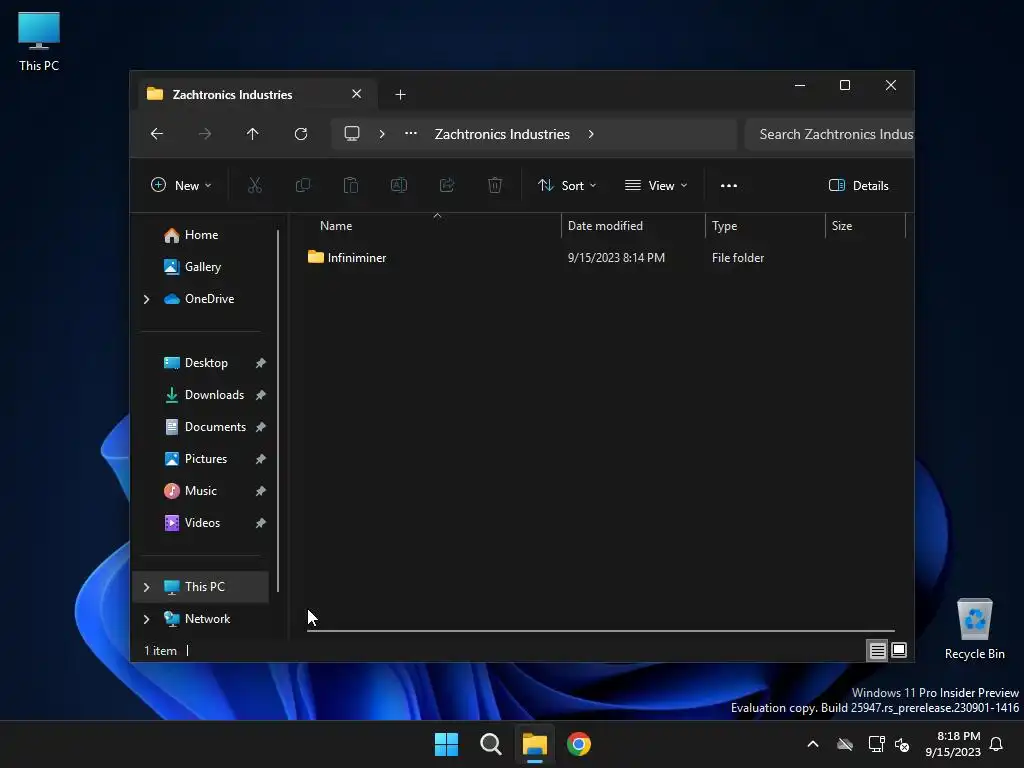This screenshot has height=768, width=1024.
Task: Click the Forward navigation arrow
Action: [204, 134]
